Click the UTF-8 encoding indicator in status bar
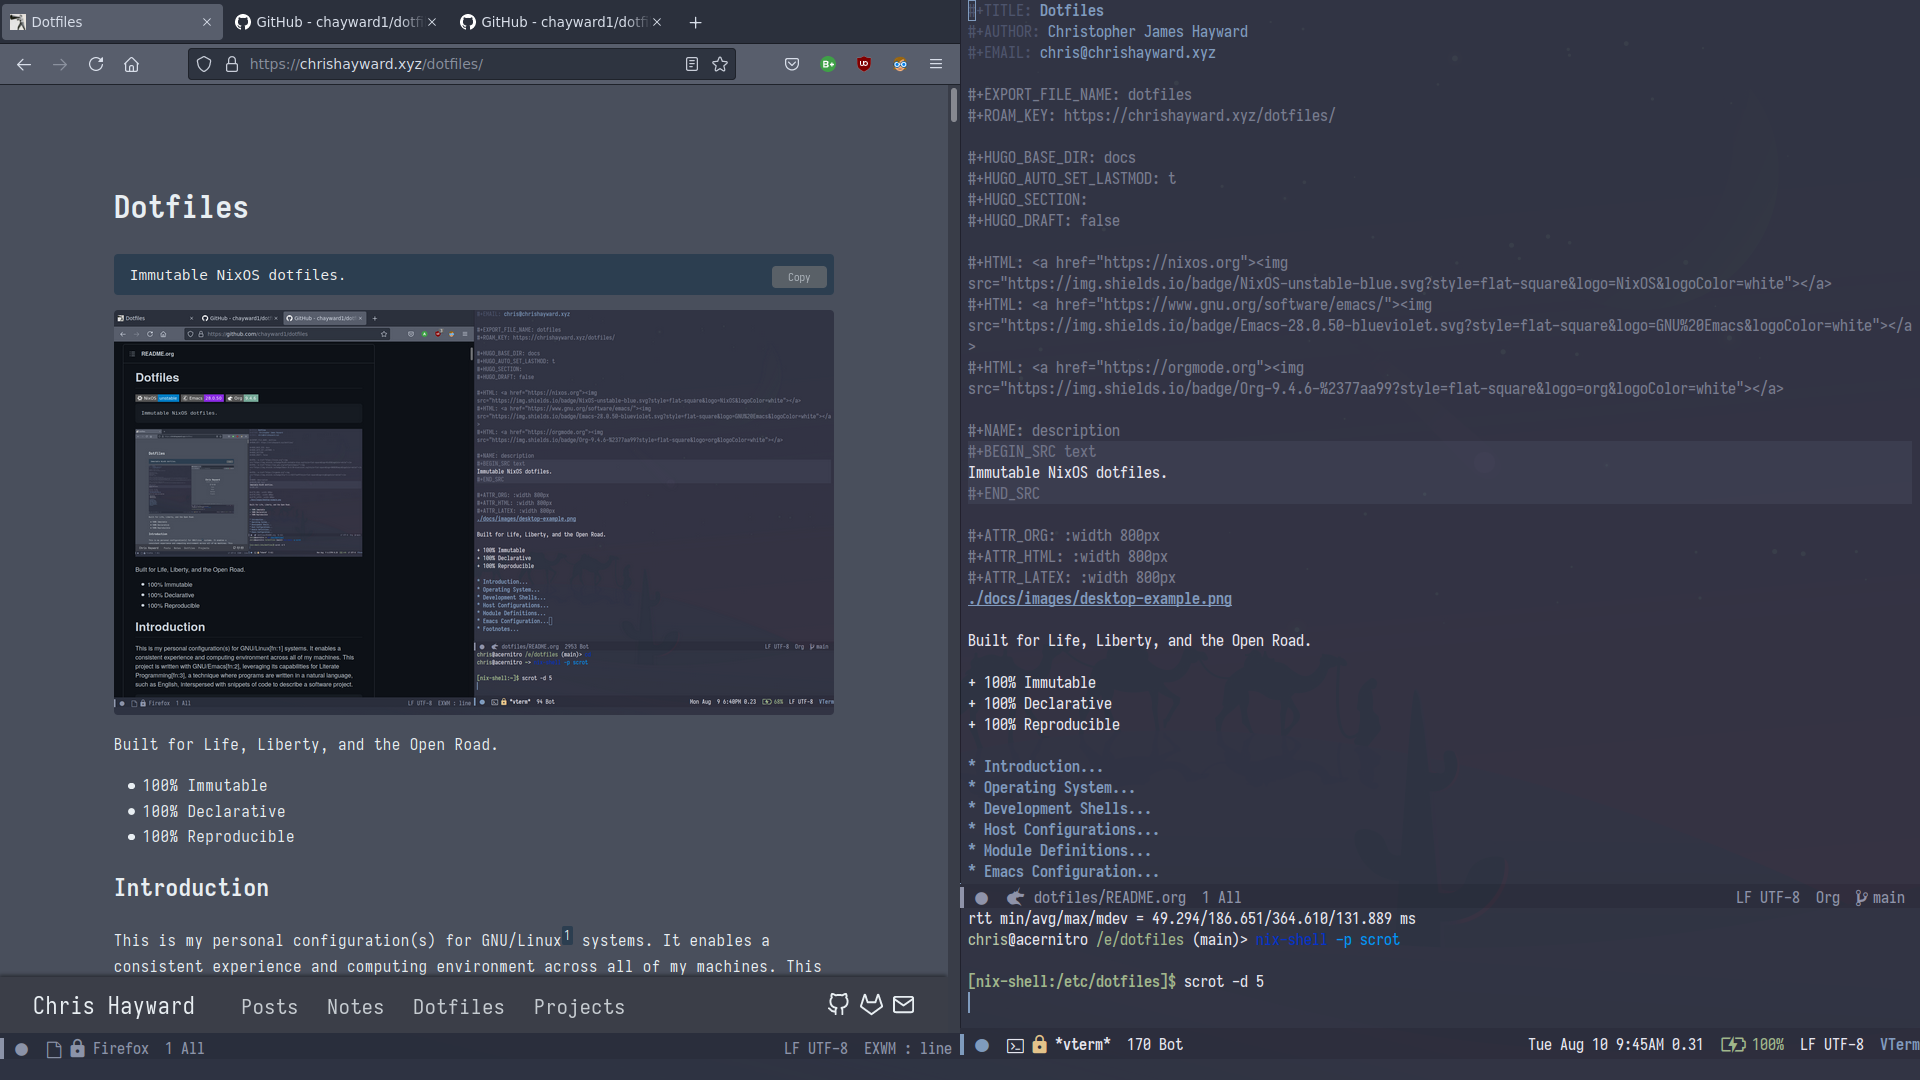Image resolution: width=1920 pixels, height=1080 pixels. pyautogui.click(x=822, y=1047)
